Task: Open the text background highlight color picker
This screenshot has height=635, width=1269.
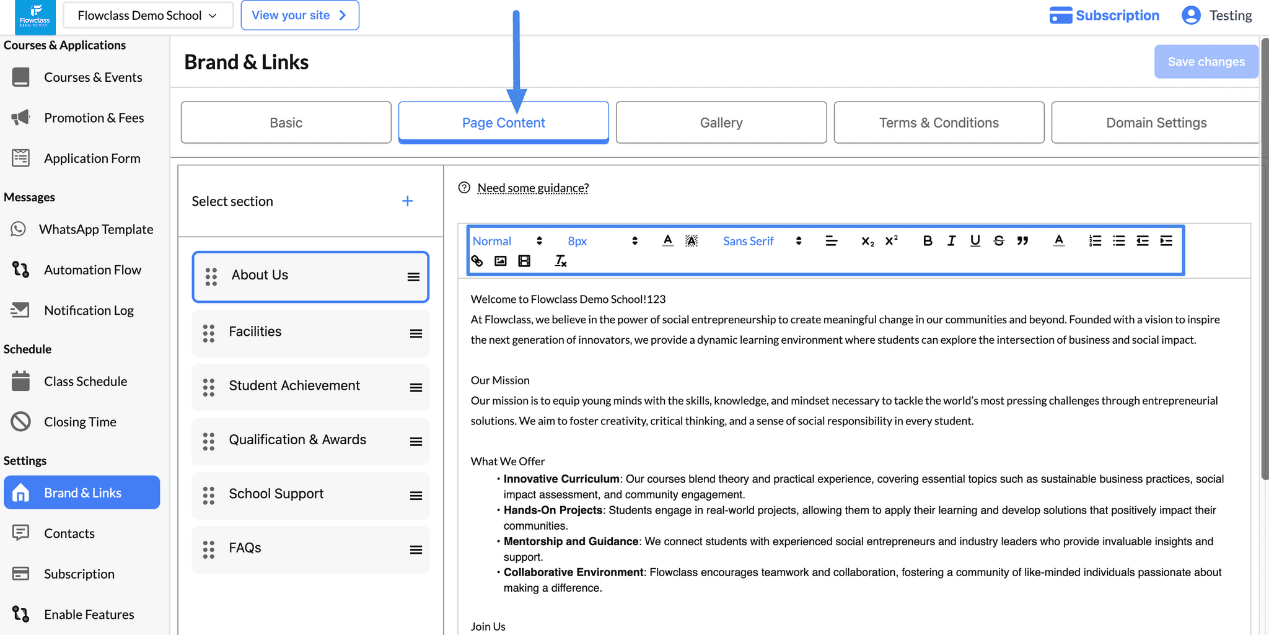Action: click(691, 241)
